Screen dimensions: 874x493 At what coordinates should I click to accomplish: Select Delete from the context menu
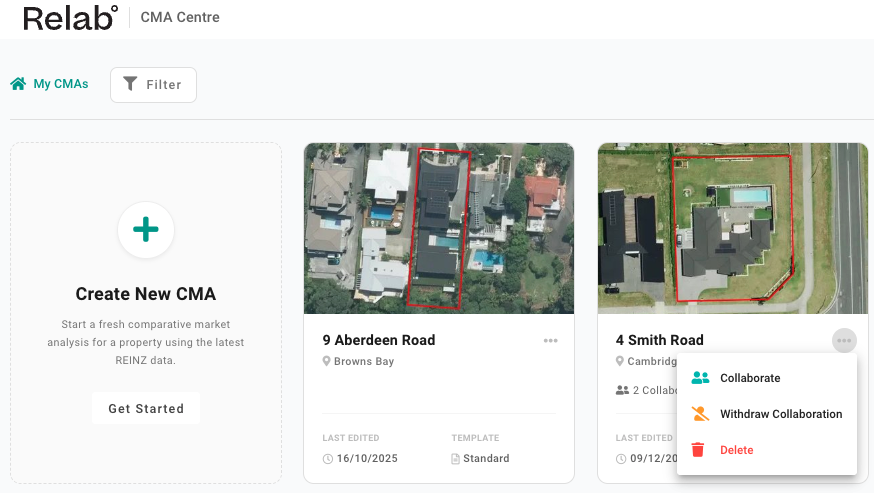coord(737,450)
